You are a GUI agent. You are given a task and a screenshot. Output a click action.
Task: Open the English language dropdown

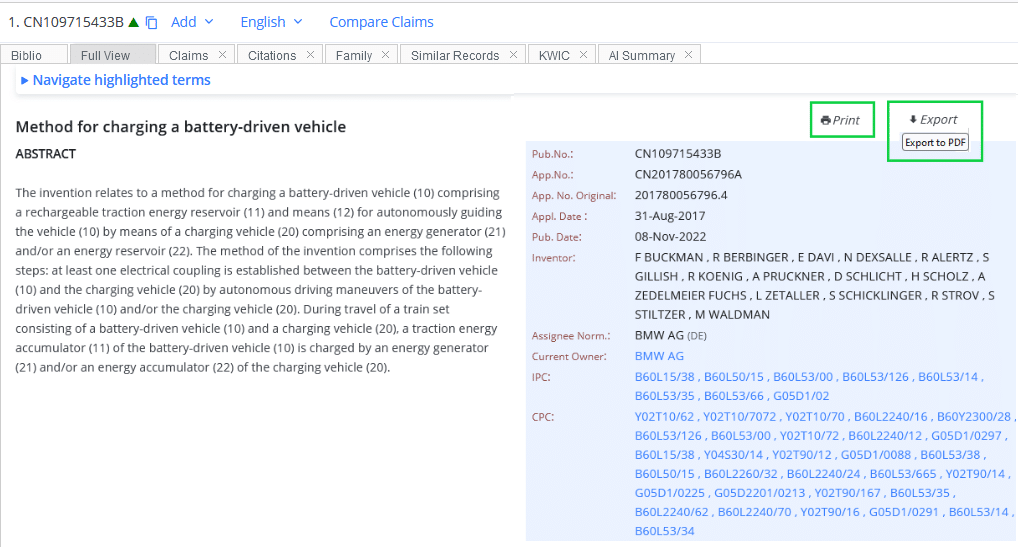[x=271, y=22]
